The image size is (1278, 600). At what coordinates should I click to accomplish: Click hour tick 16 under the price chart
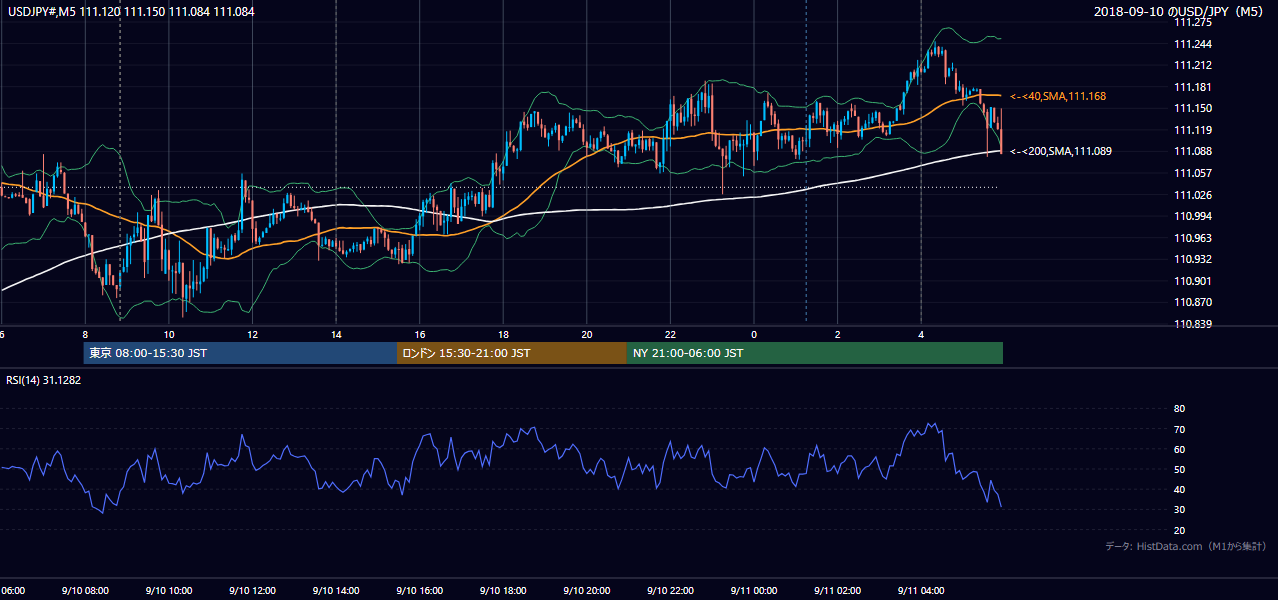[x=419, y=335]
